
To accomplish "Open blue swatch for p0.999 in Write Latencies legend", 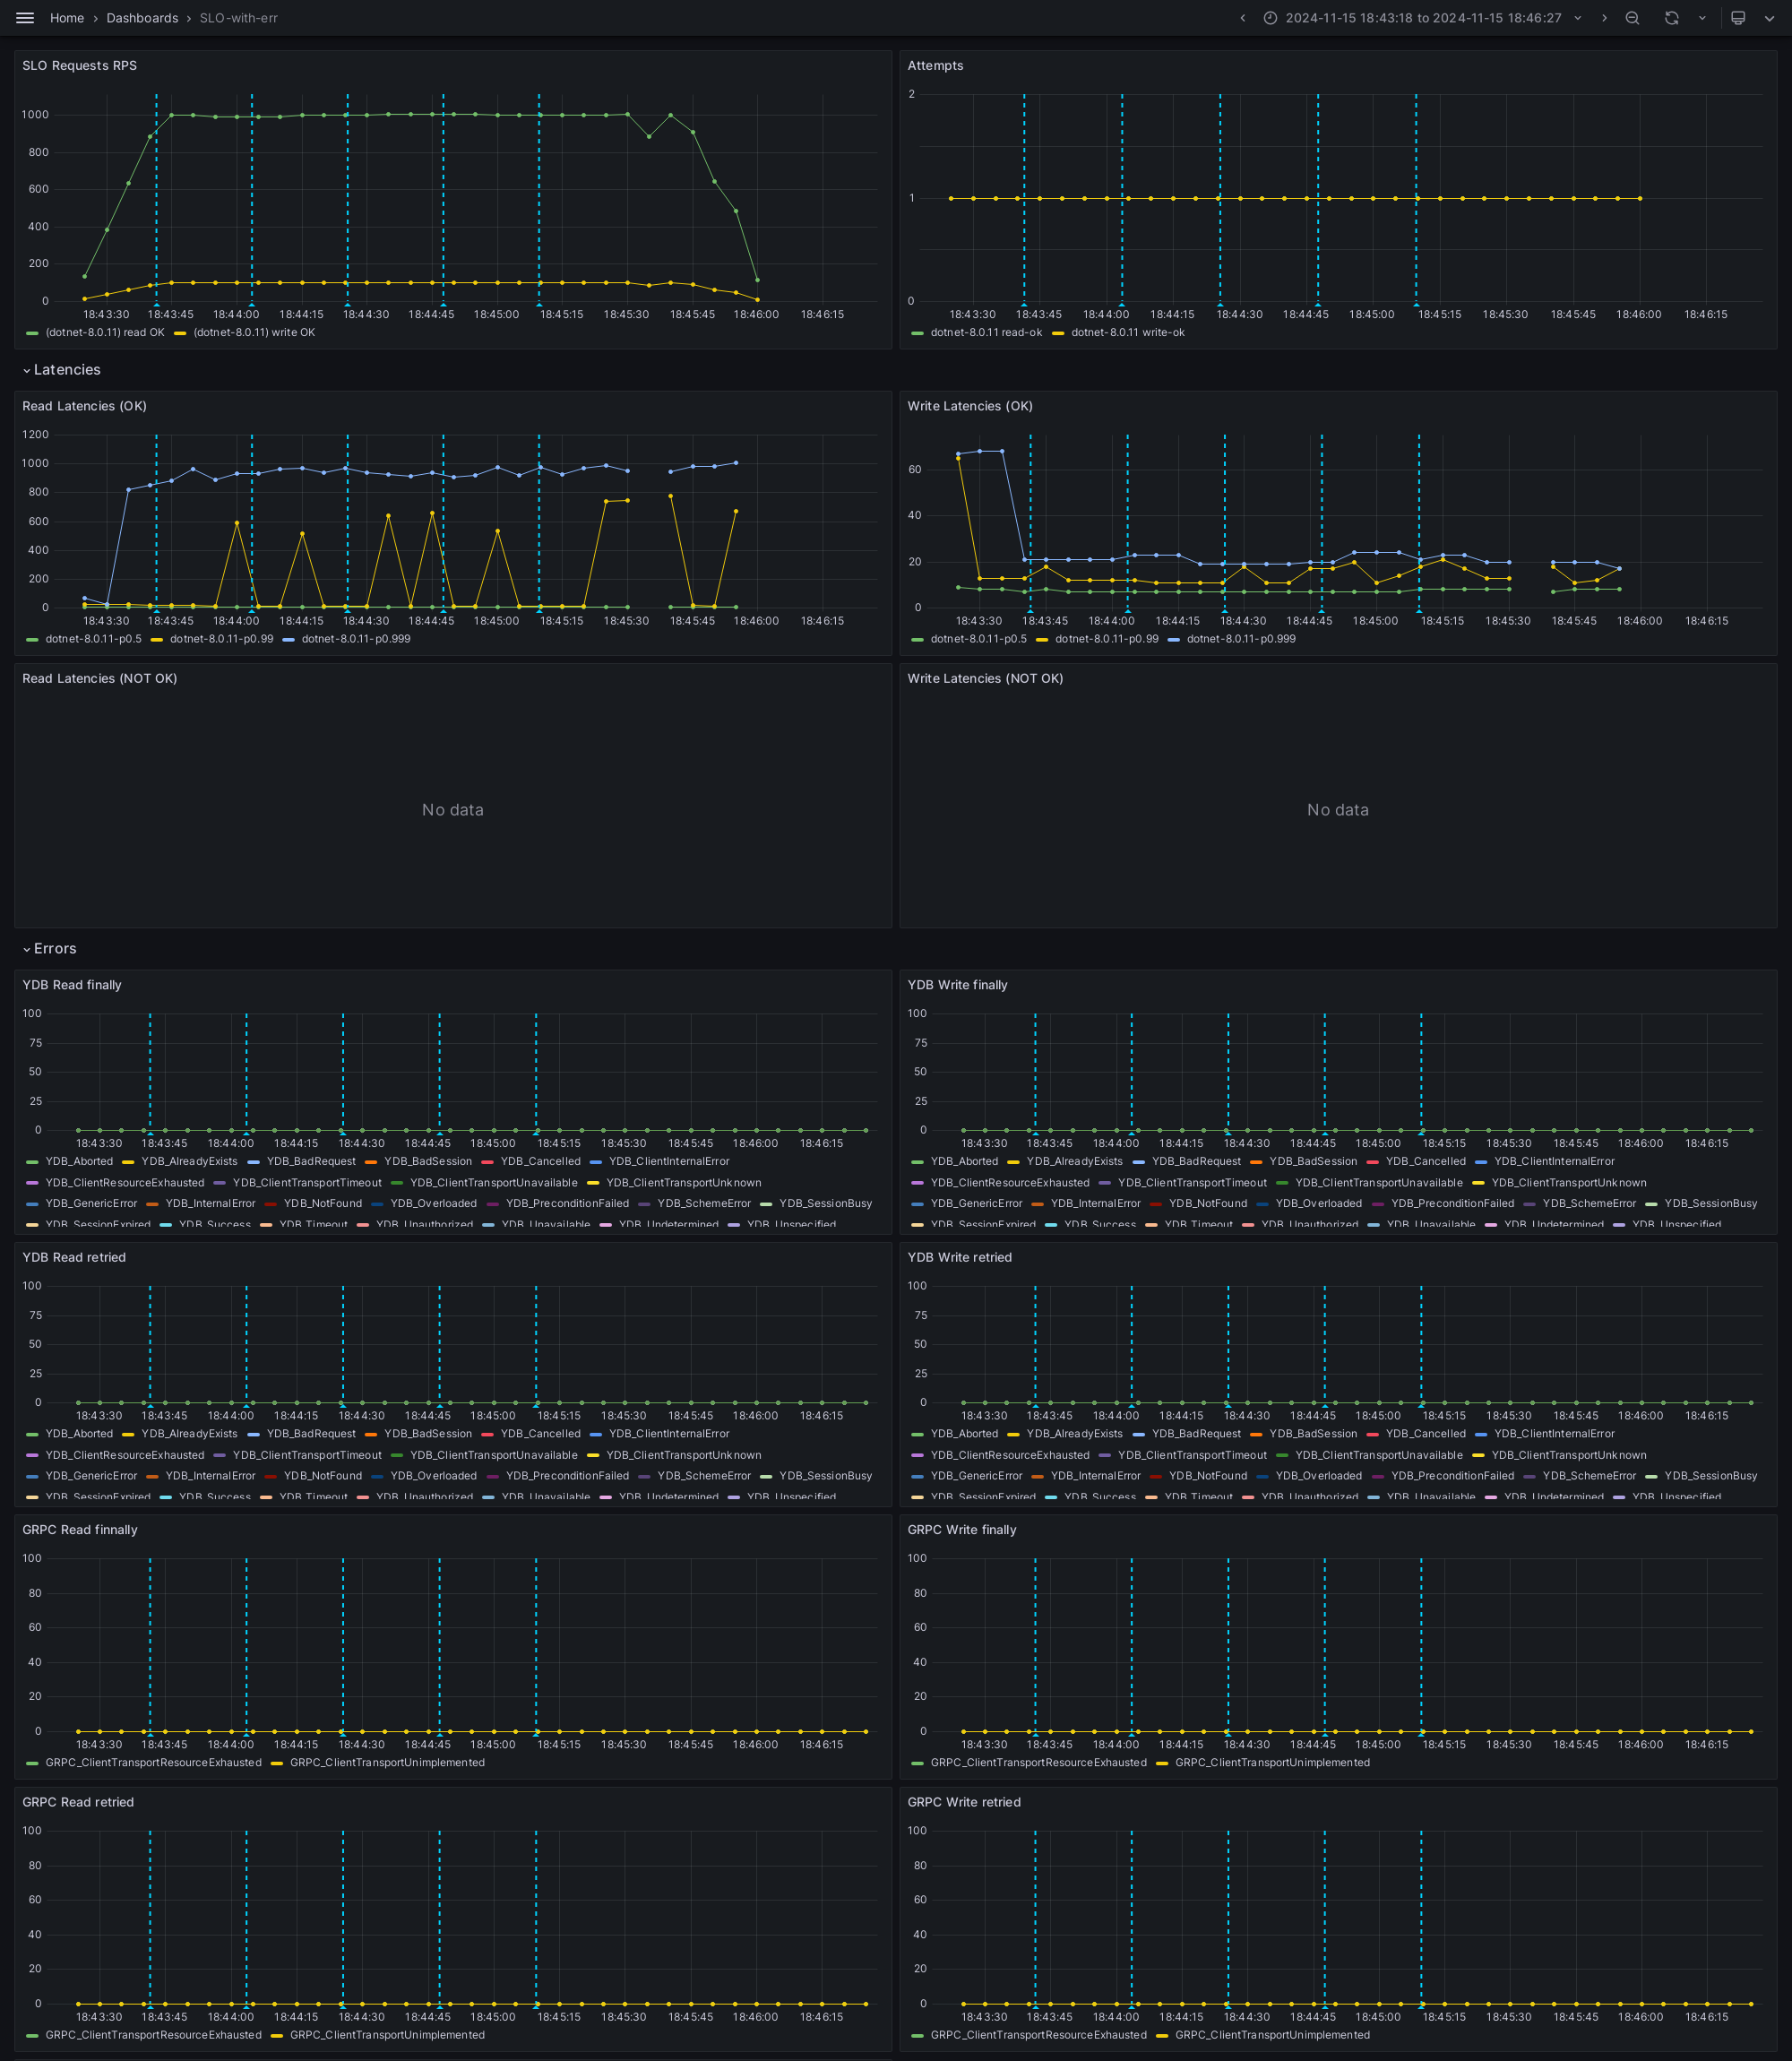I will point(1174,639).
